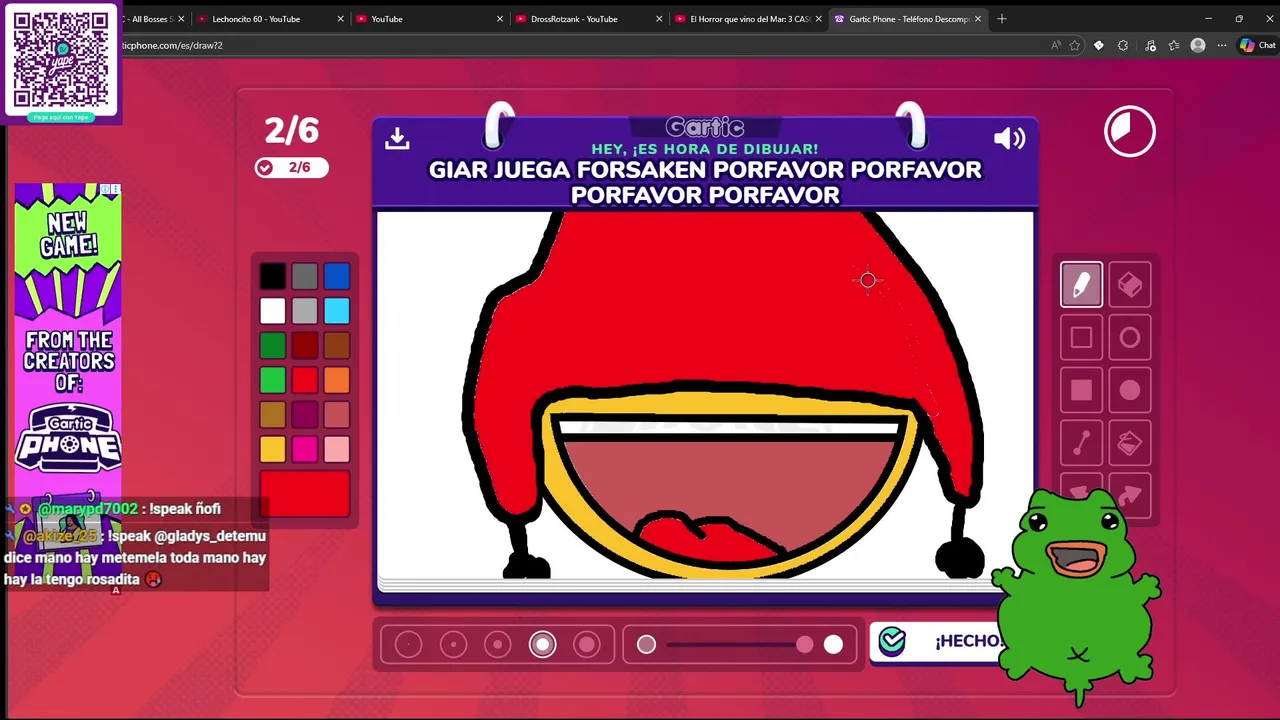Pick the golden brown color swatch
This screenshot has height=720, width=1280.
tap(273, 415)
